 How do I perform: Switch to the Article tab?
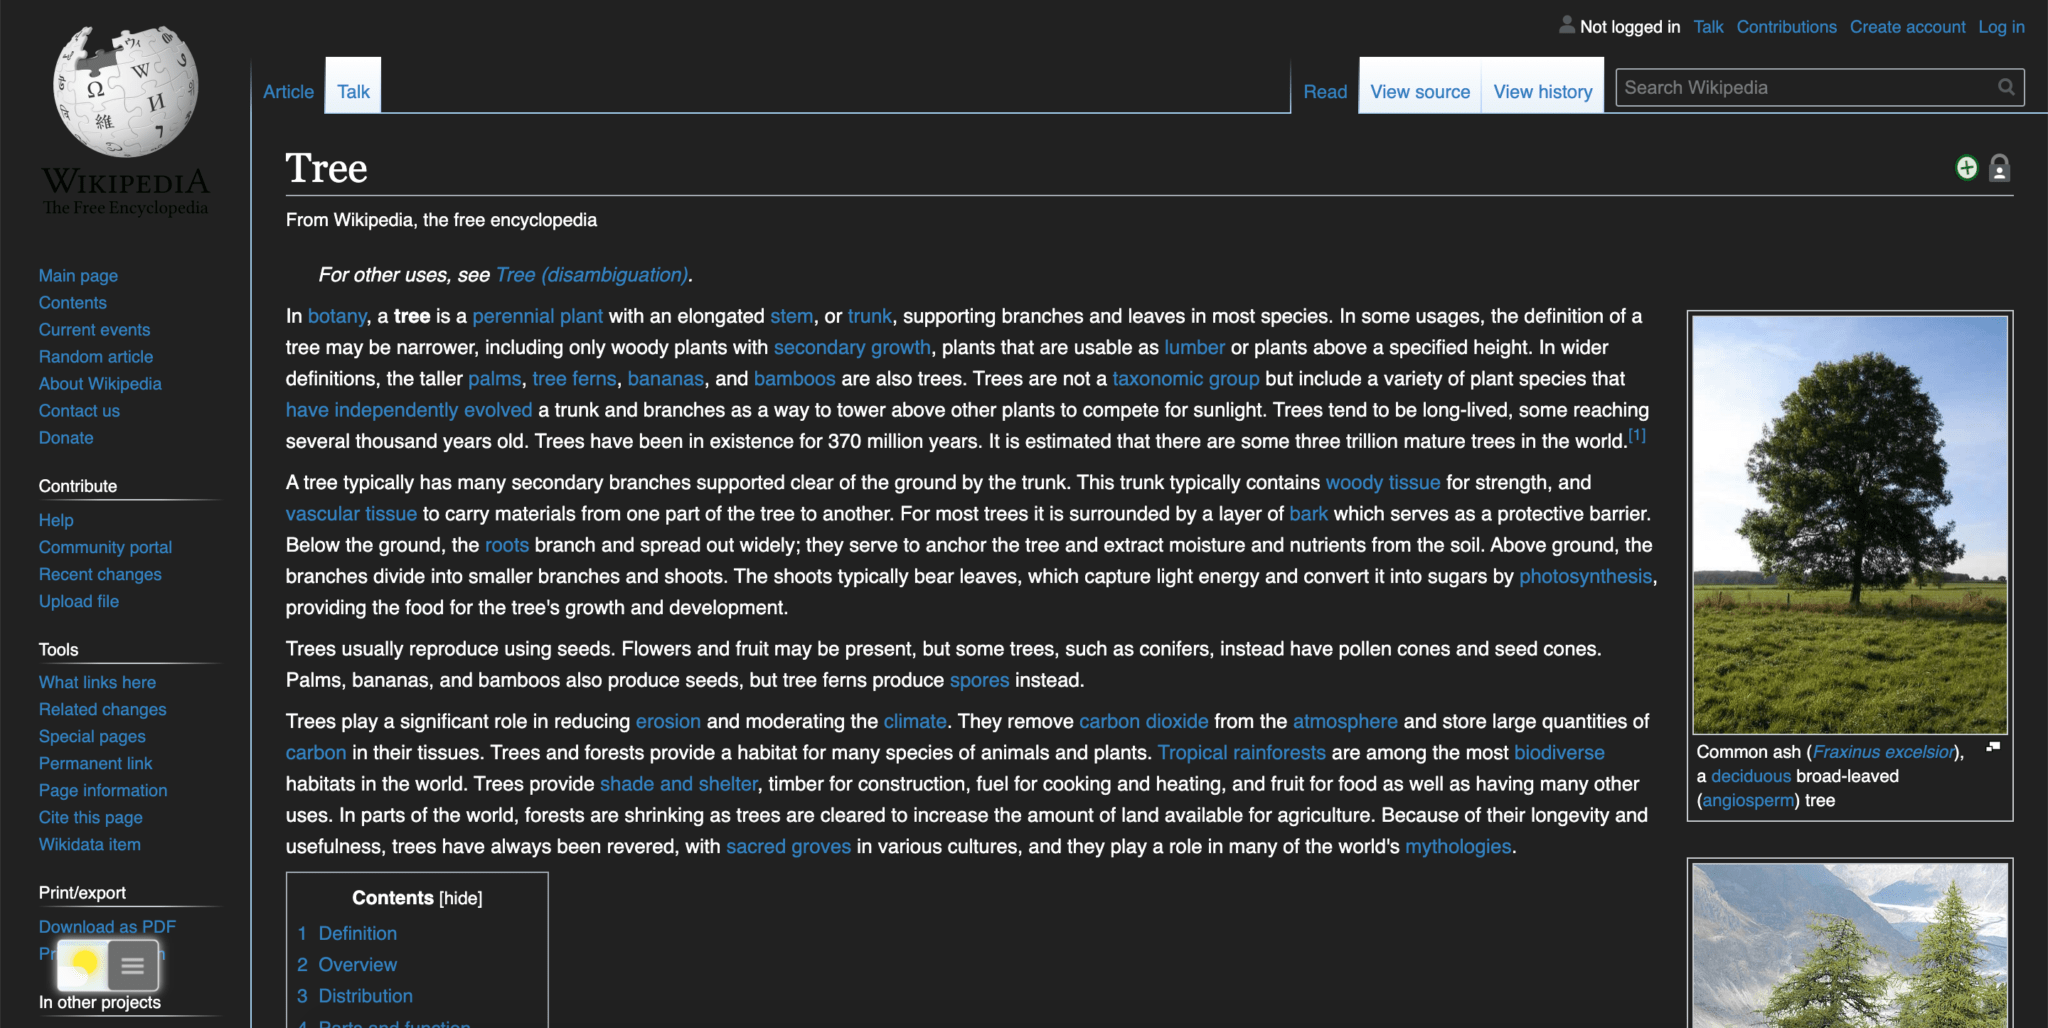[x=288, y=91]
